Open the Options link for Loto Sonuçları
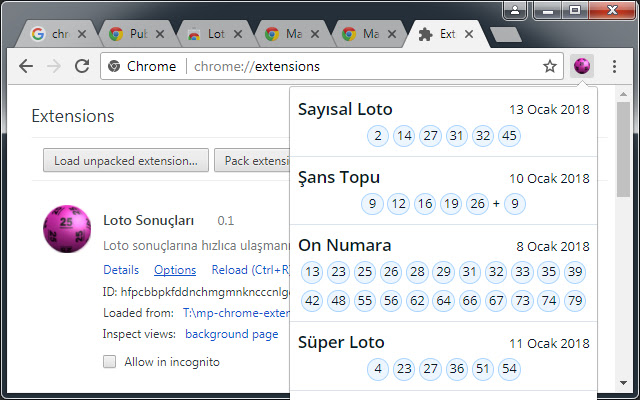The width and height of the screenshot is (640, 400). tap(175, 270)
